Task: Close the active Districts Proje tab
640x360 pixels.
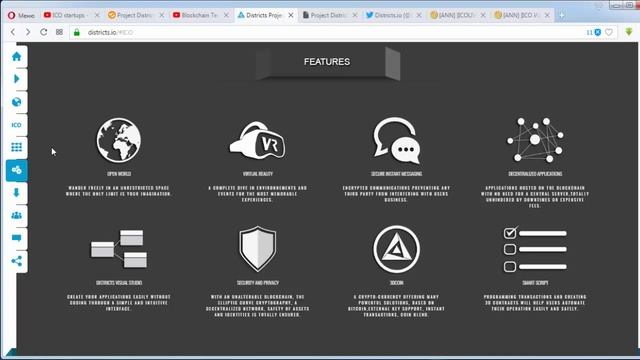Action: point(291,15)
